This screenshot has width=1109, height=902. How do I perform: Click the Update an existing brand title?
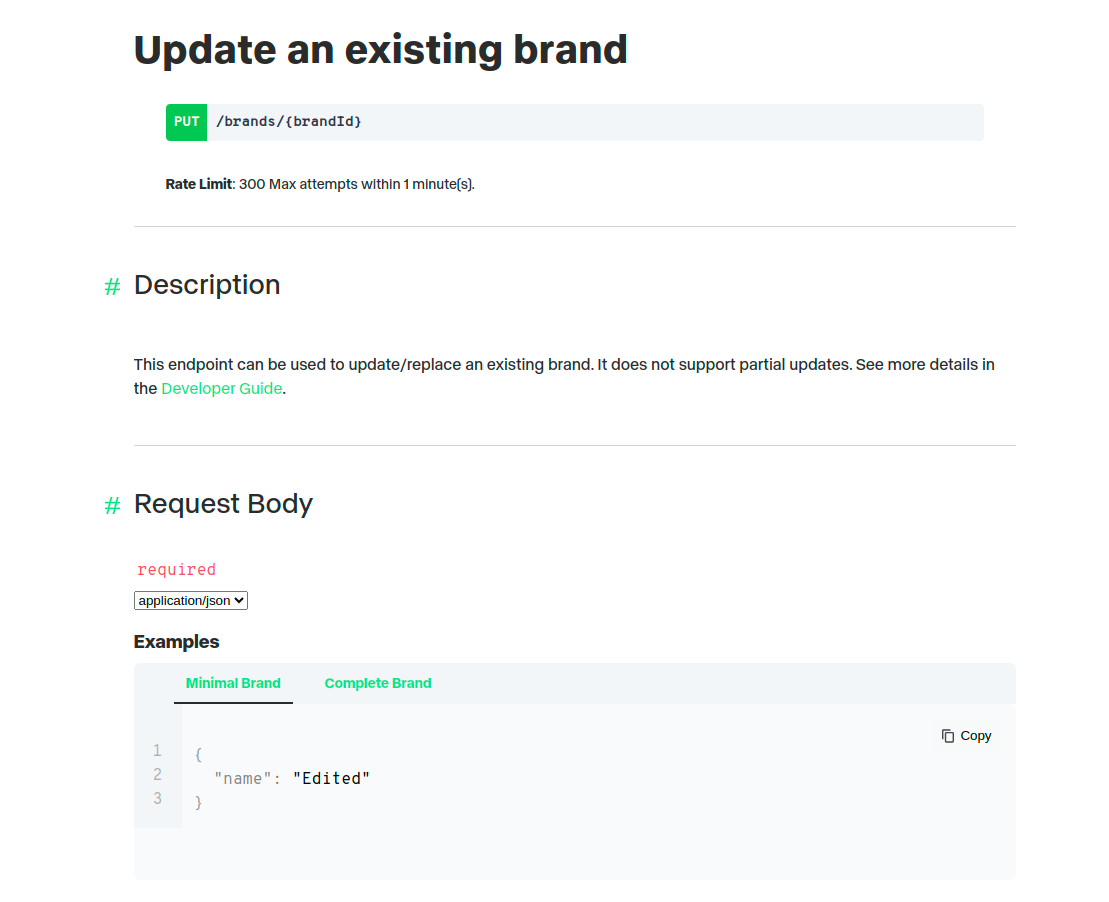point(380,50)
